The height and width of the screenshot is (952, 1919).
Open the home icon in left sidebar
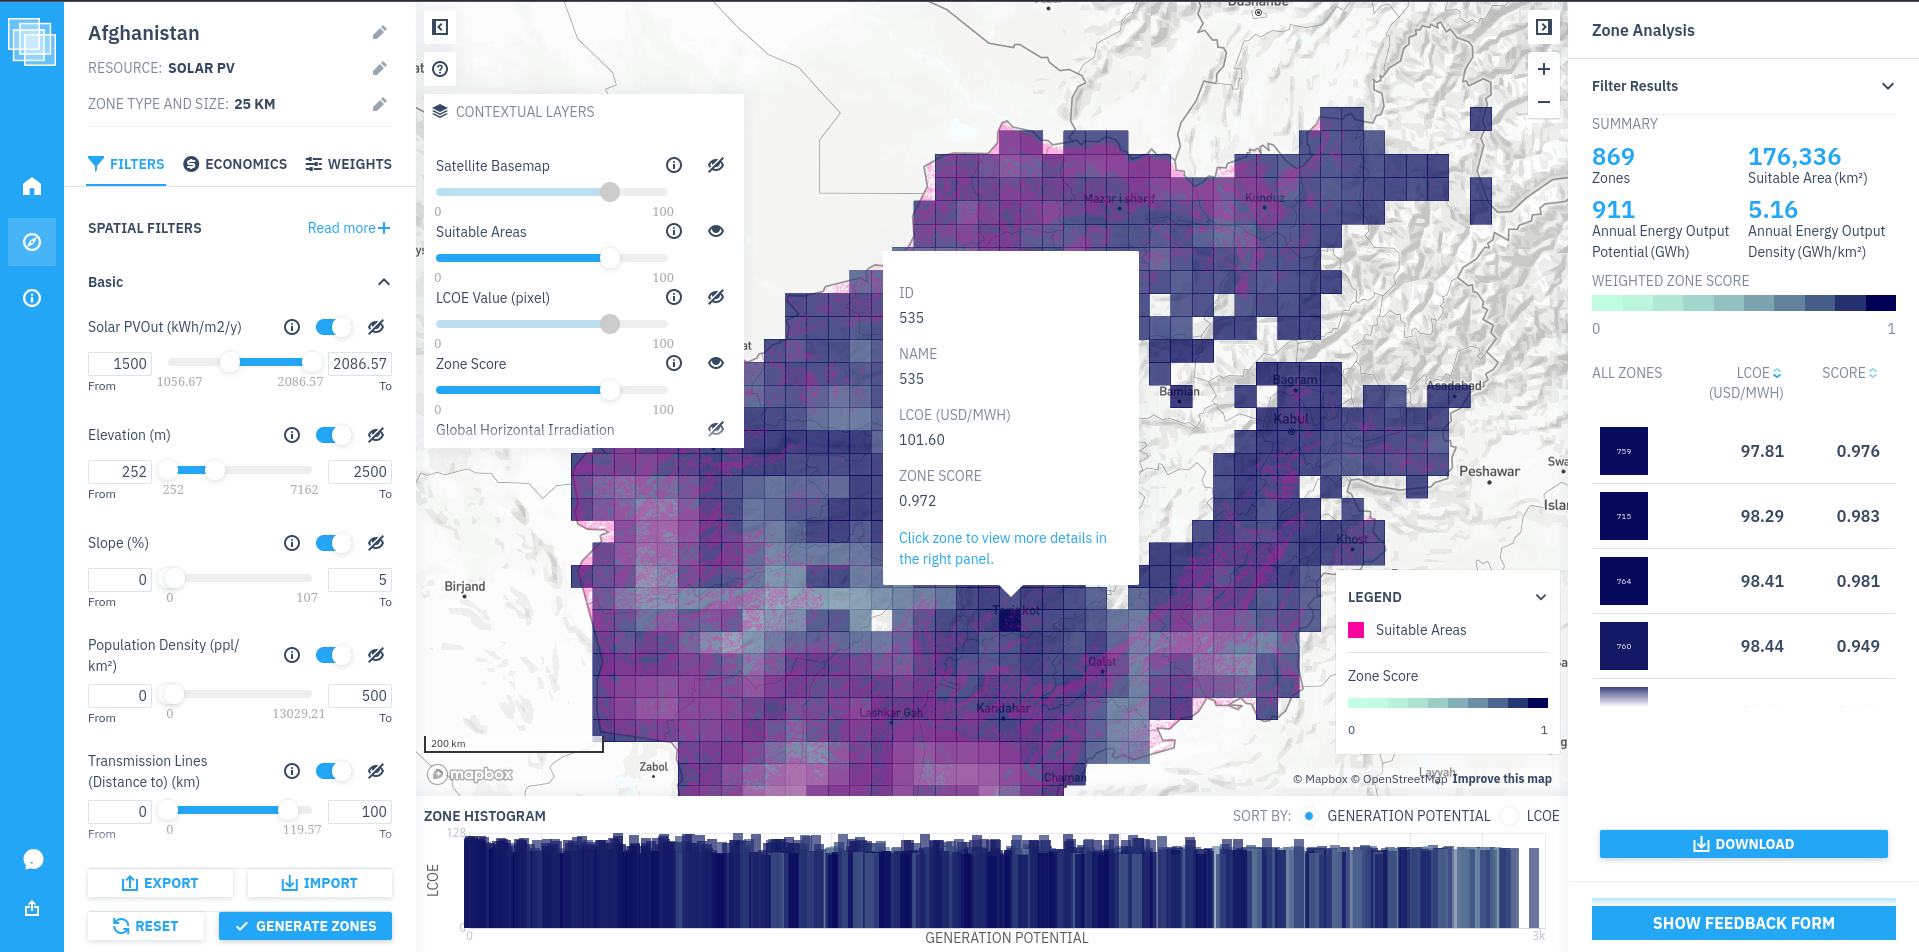(x=32, y=186)
